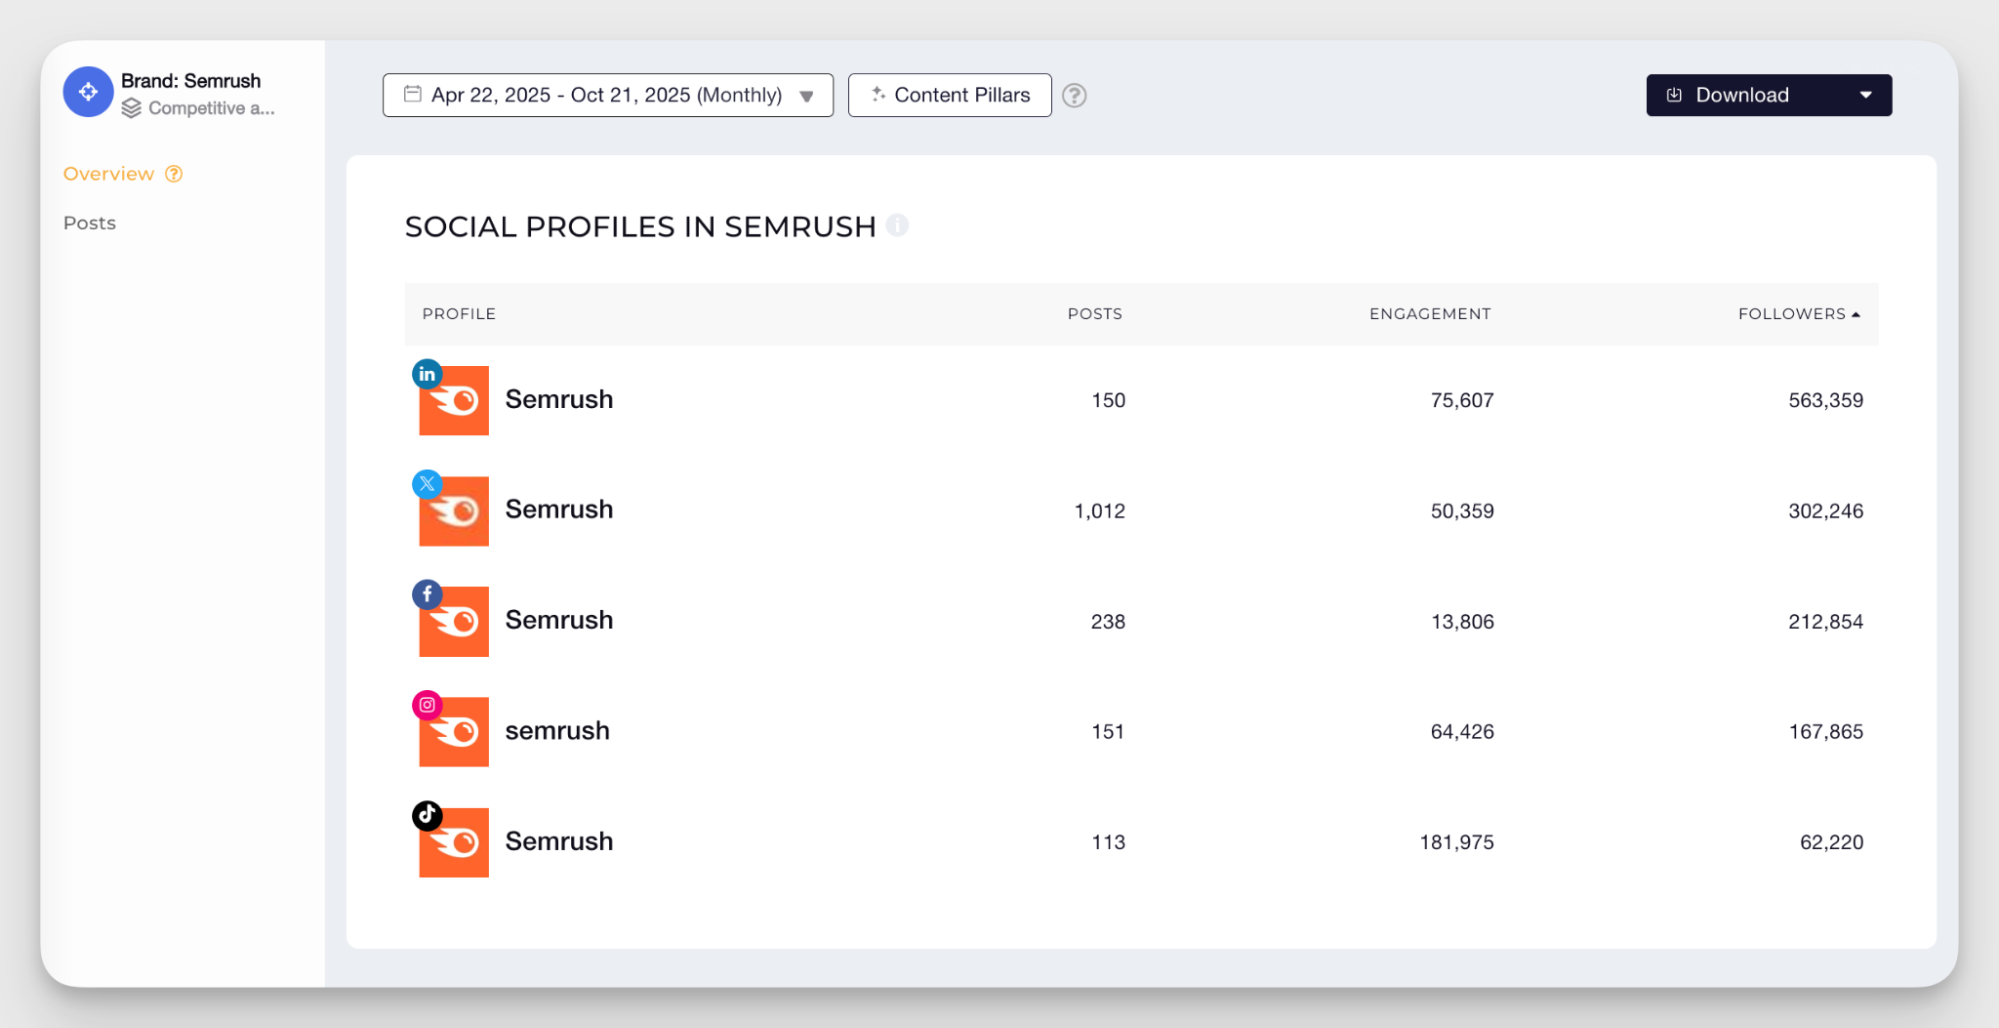Click the help icon beside Content Pillars
1999x1028 pixels.
coord(1074,95)
